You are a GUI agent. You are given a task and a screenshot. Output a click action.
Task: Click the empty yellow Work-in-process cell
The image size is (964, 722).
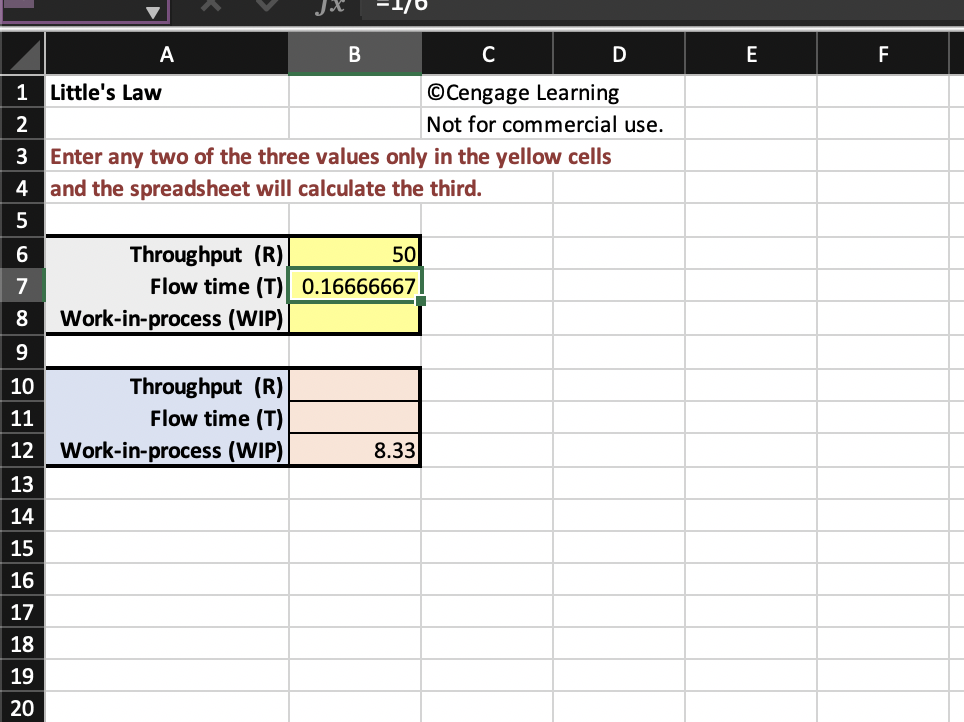[355, 318]
